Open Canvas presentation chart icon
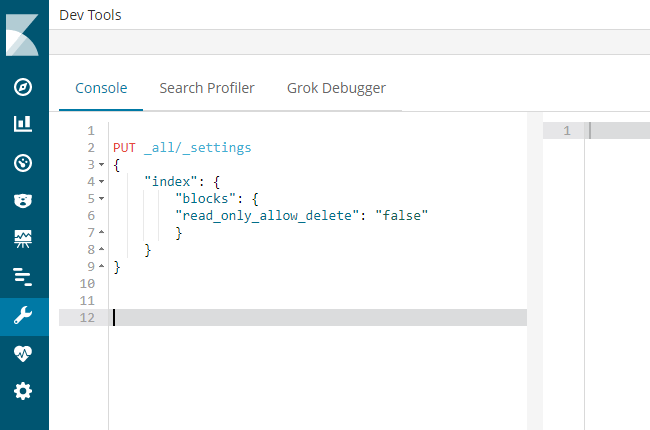 [23, 239]
